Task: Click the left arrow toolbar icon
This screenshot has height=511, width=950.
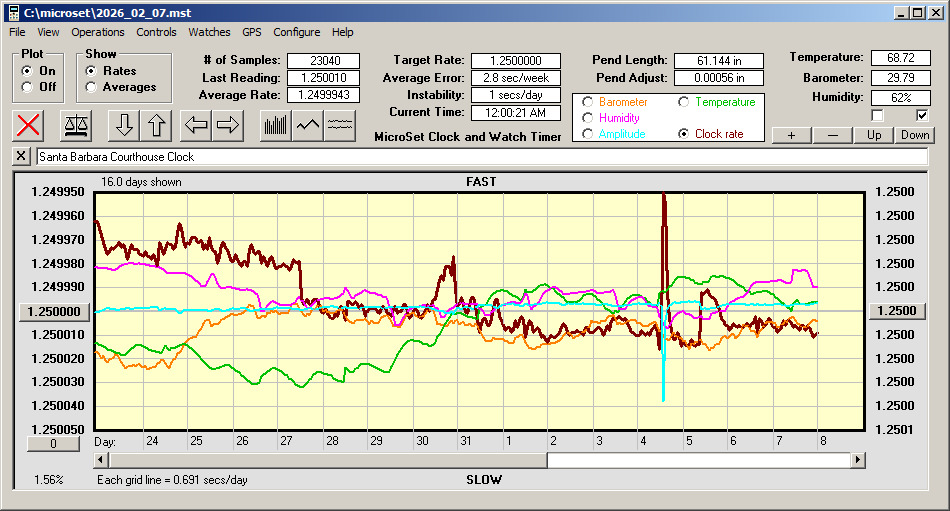Action: pyautogui.click(x=195, y=125)
